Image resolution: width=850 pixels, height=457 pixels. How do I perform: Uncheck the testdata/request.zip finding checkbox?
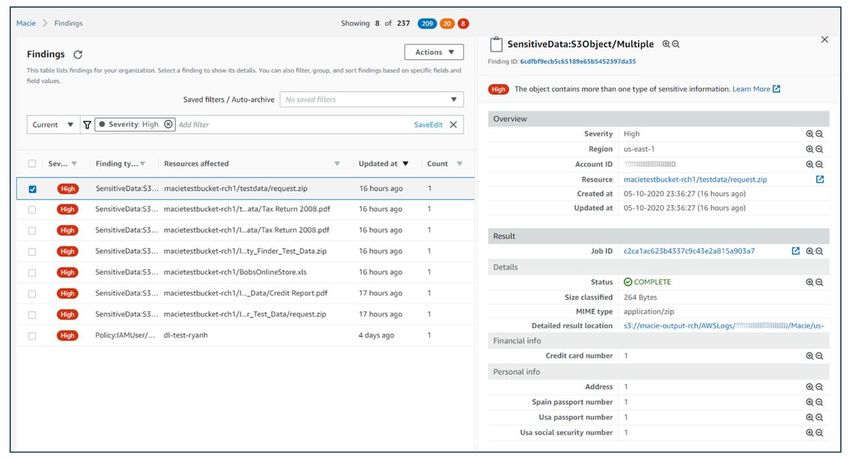tap(33, 188)
